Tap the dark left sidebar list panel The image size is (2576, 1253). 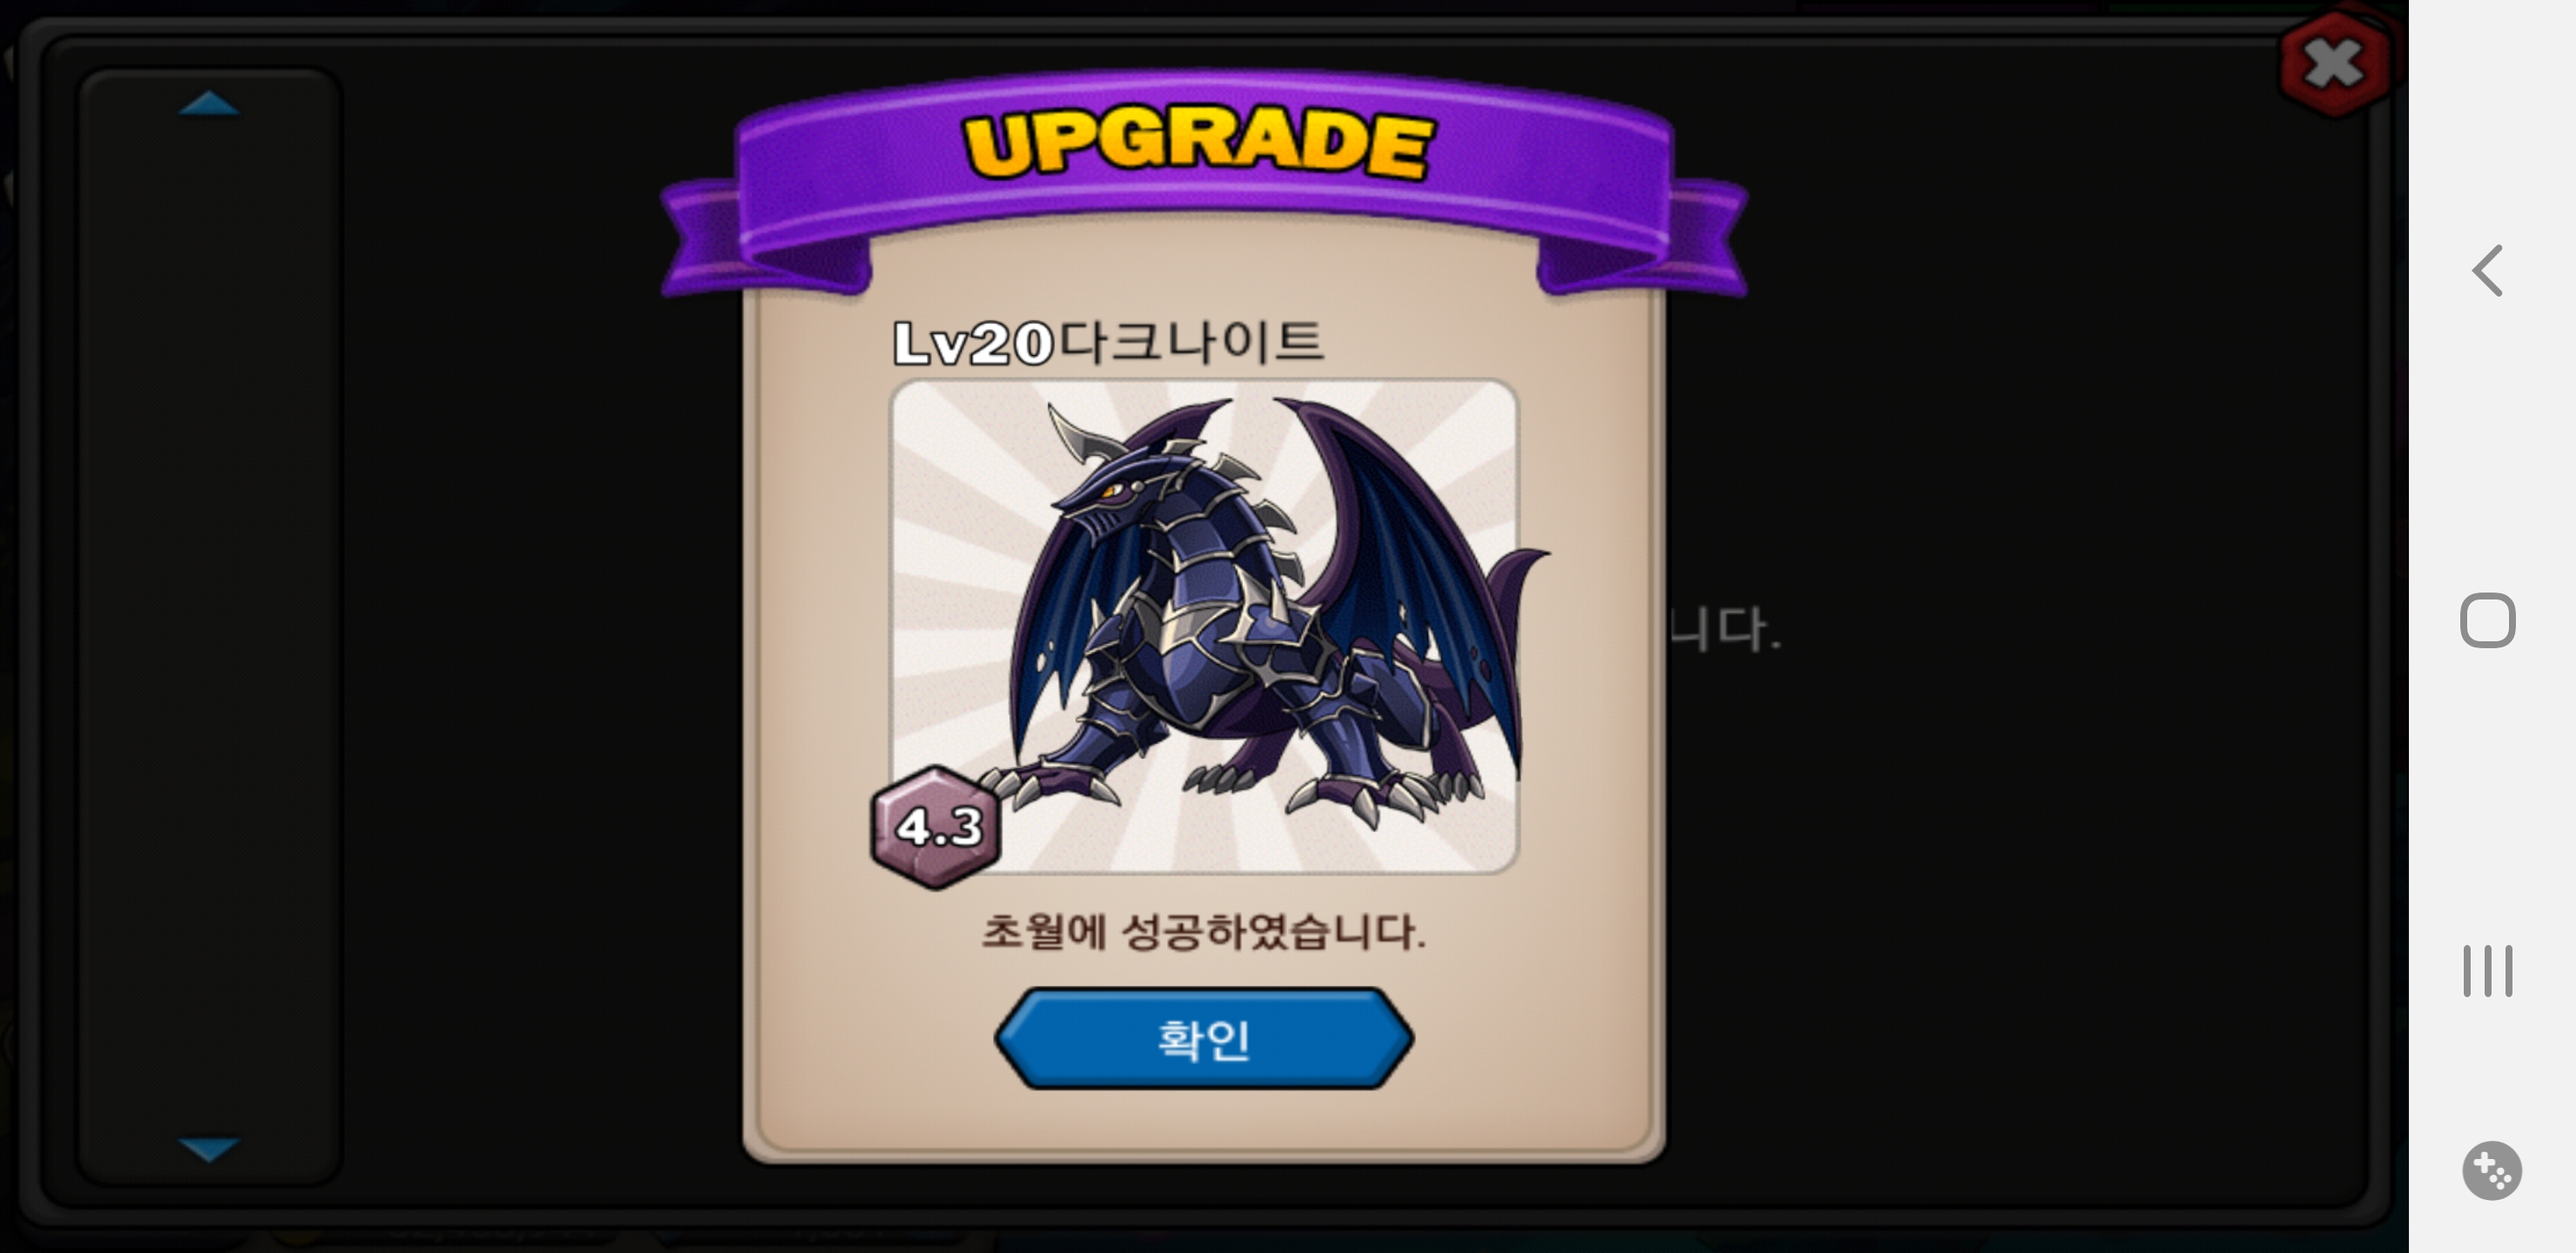point(209,627)
